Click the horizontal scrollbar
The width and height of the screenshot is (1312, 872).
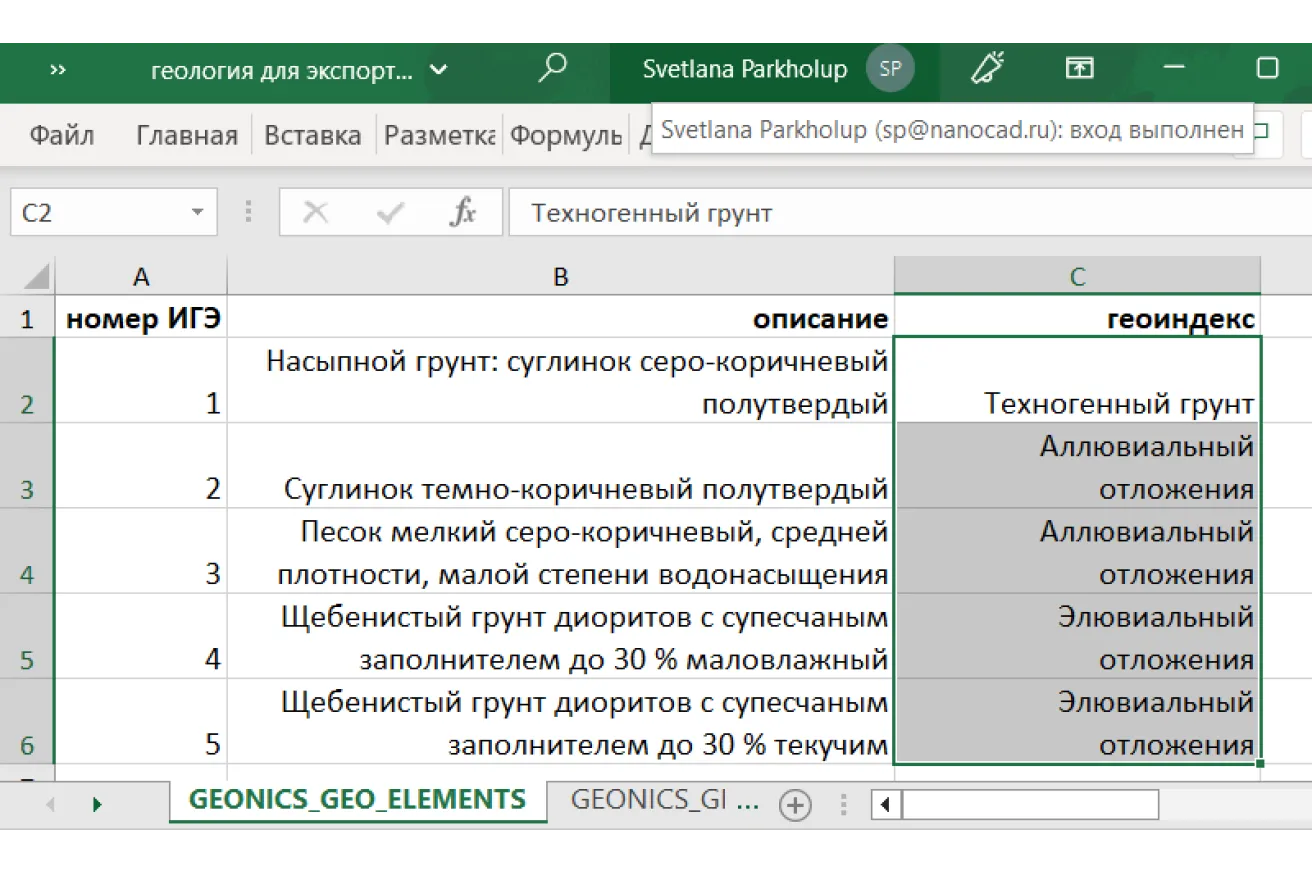[x=1030, y=804]
